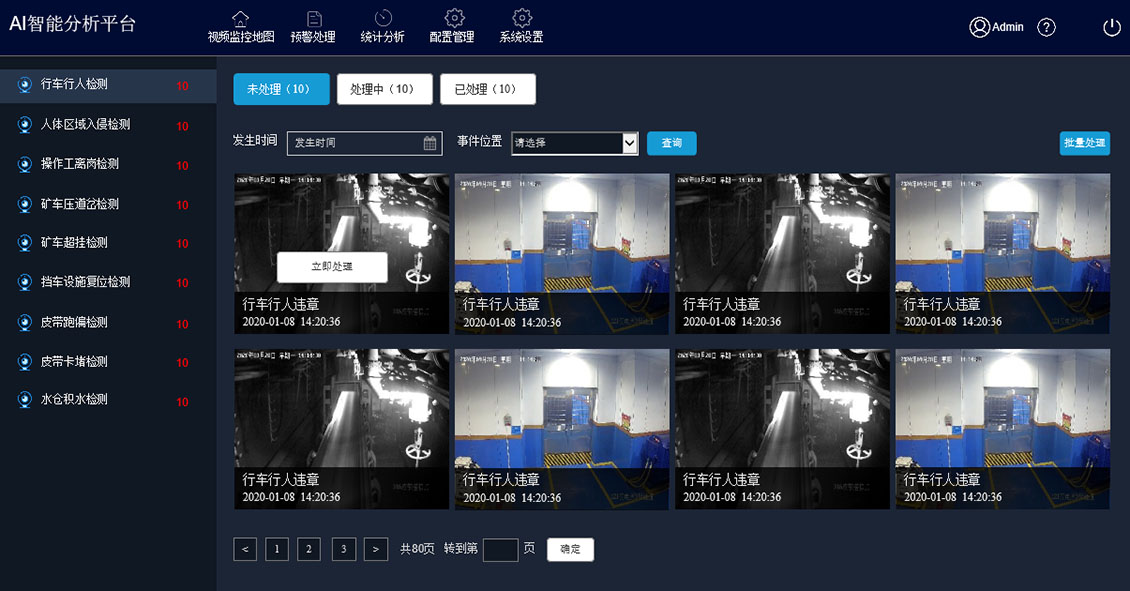Select 水仓积水检测 in the sidebar
This screenshot has width=1130, height=591.
point(74,399)
